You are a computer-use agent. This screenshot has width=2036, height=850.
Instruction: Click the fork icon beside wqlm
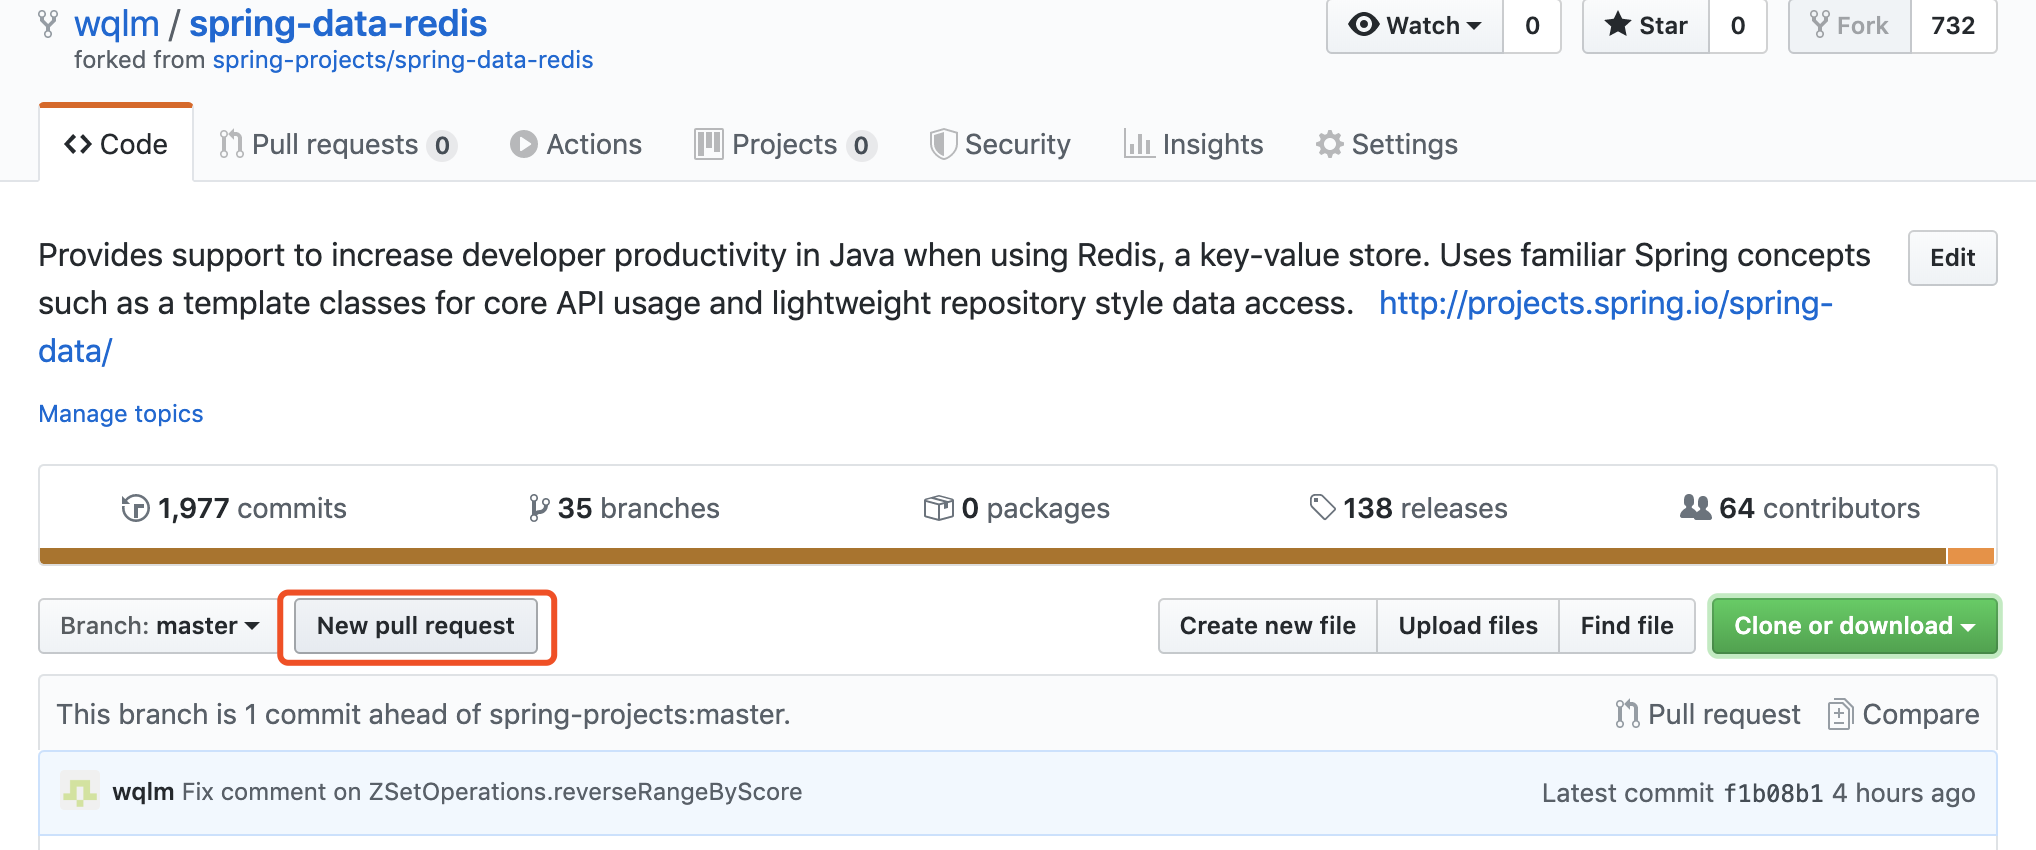47,24
